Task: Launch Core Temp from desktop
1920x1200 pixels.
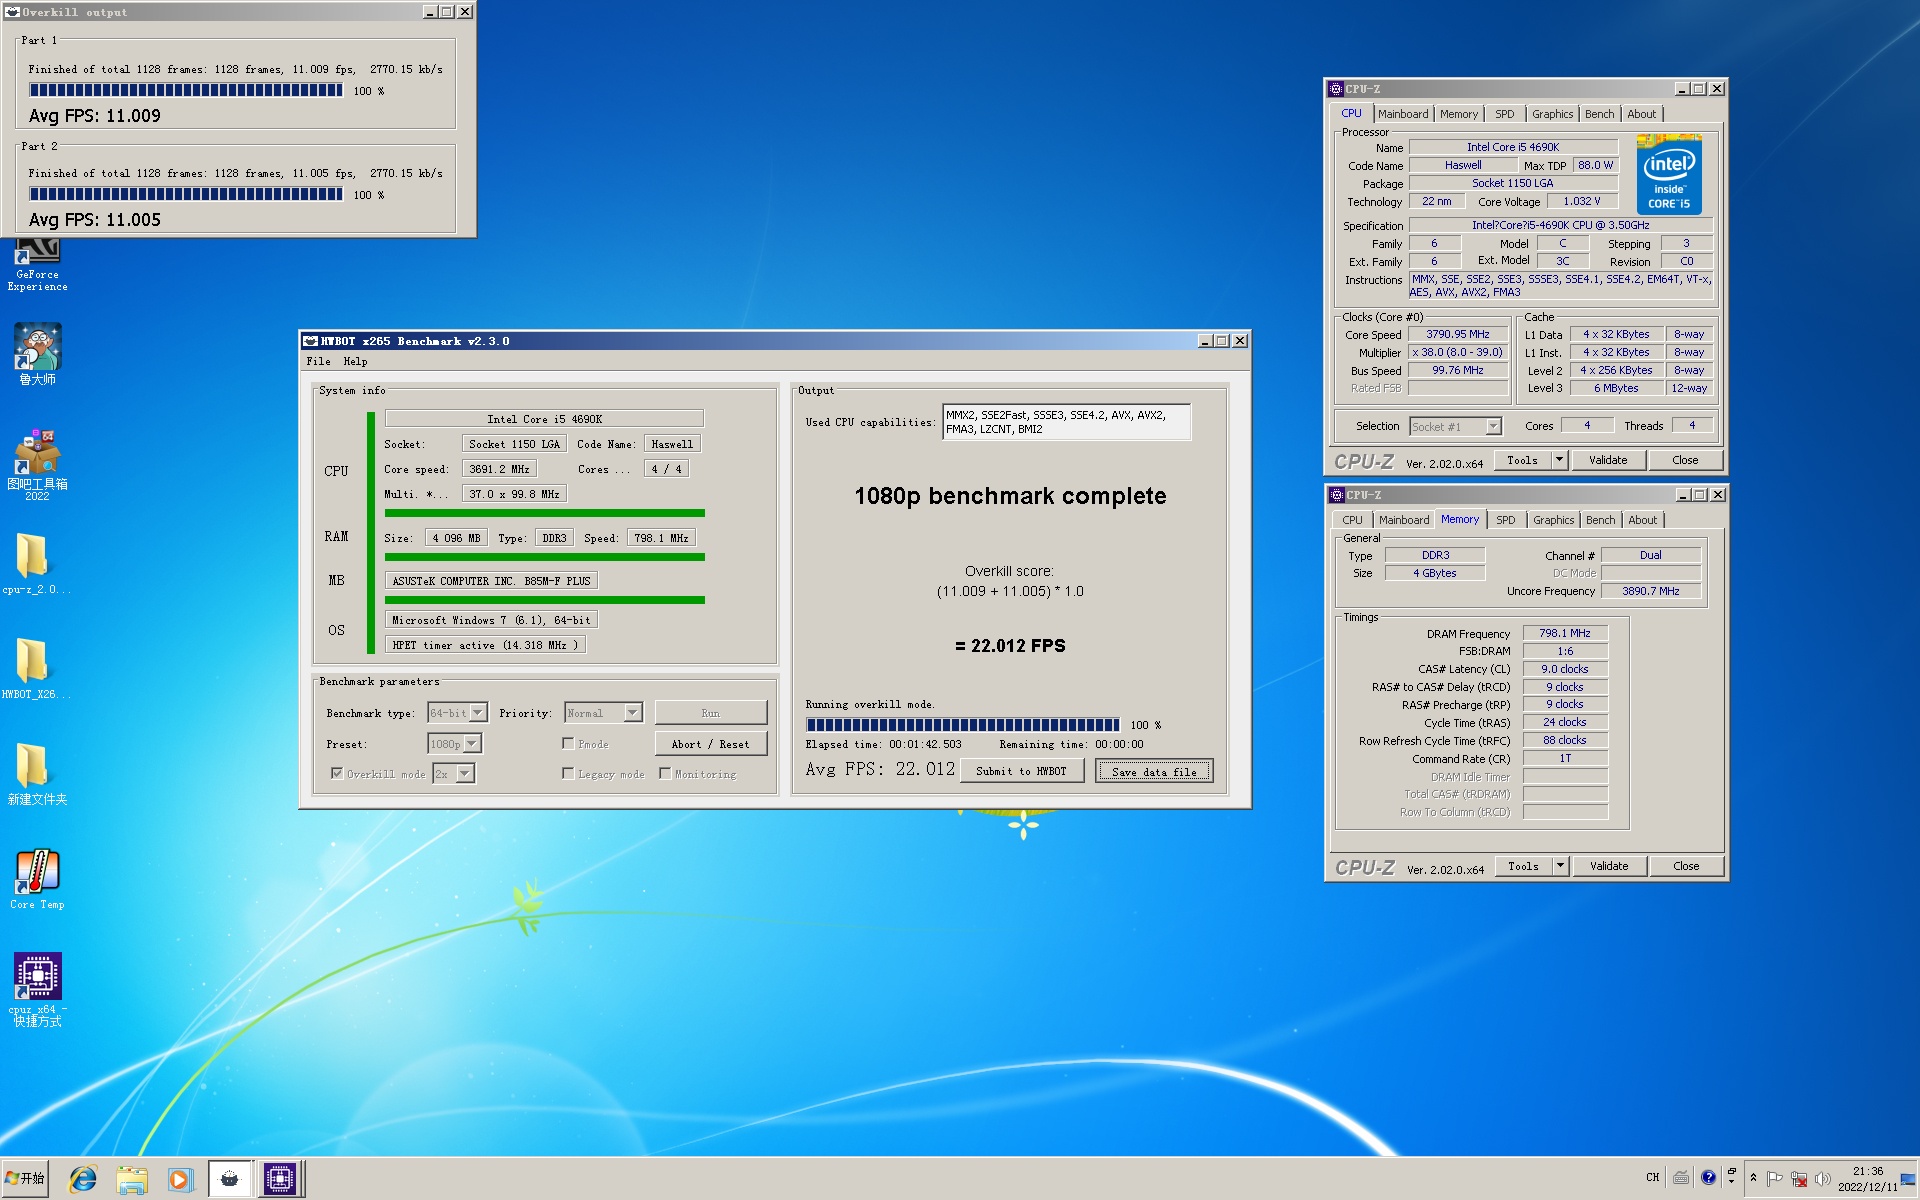Action: (37, 879)
